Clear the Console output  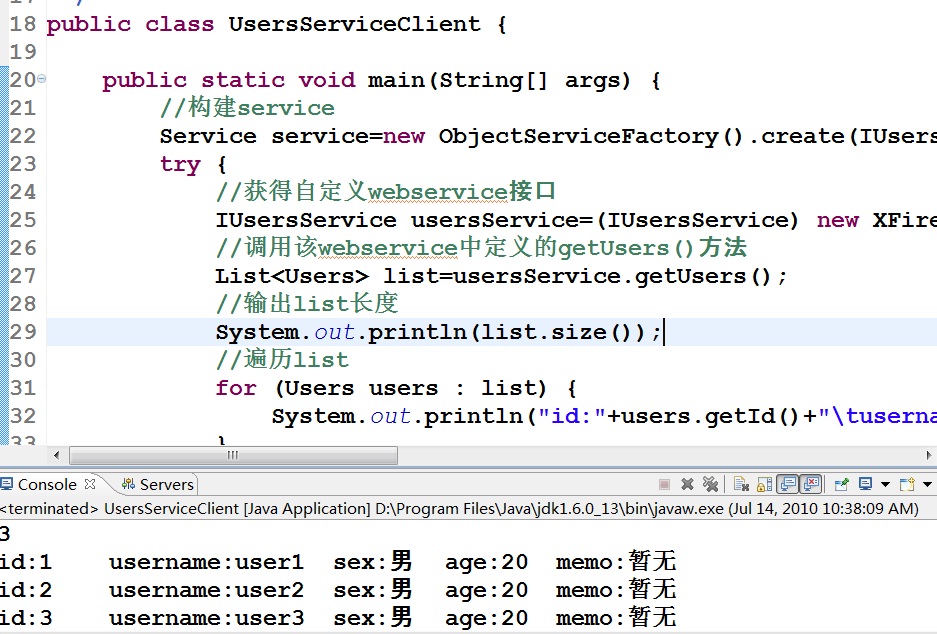click(742, 484)
